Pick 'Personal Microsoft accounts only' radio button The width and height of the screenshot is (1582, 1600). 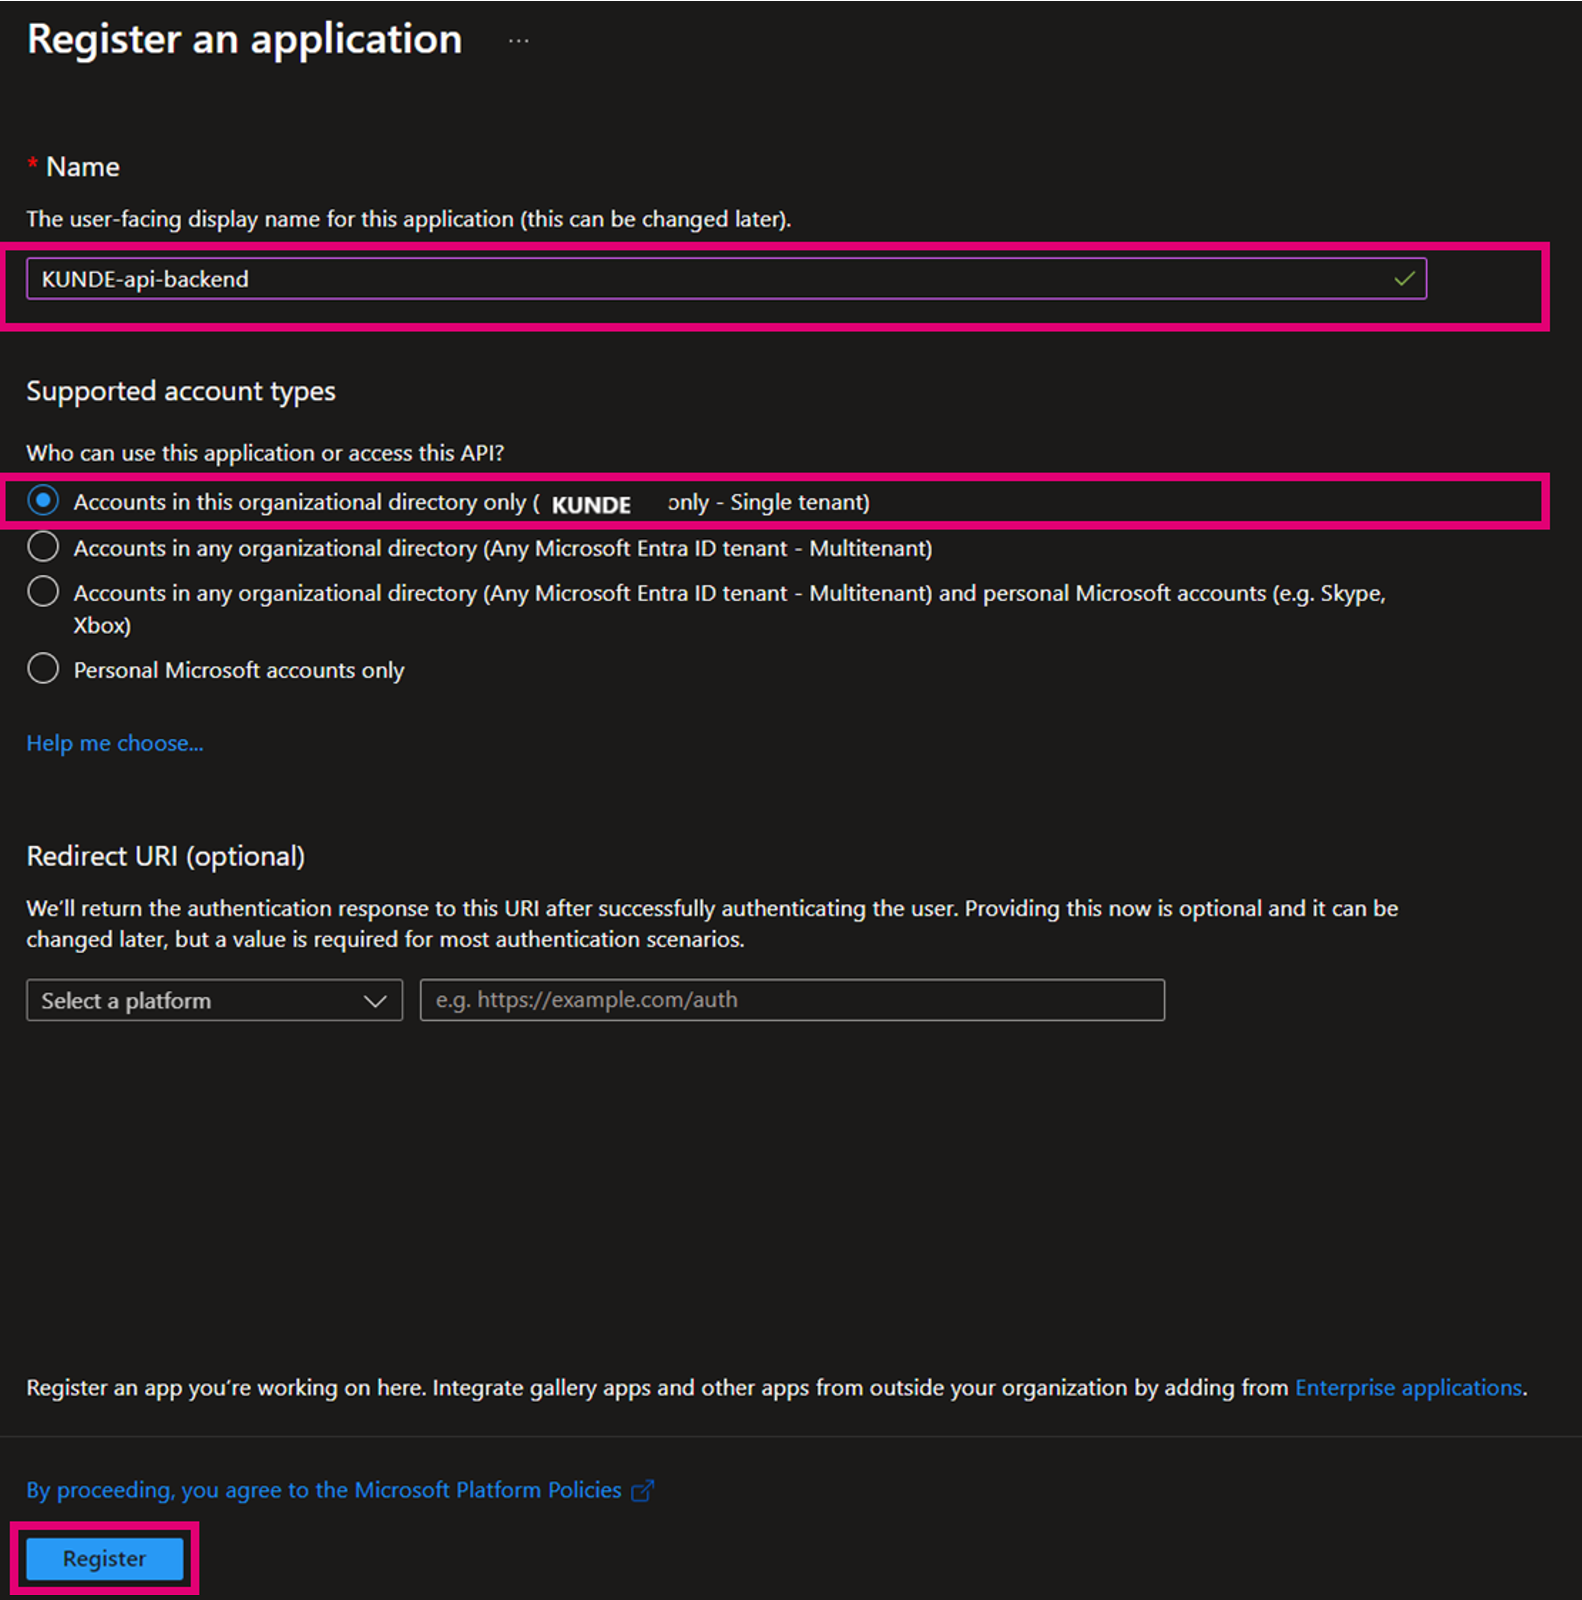(x=43, y=669)
